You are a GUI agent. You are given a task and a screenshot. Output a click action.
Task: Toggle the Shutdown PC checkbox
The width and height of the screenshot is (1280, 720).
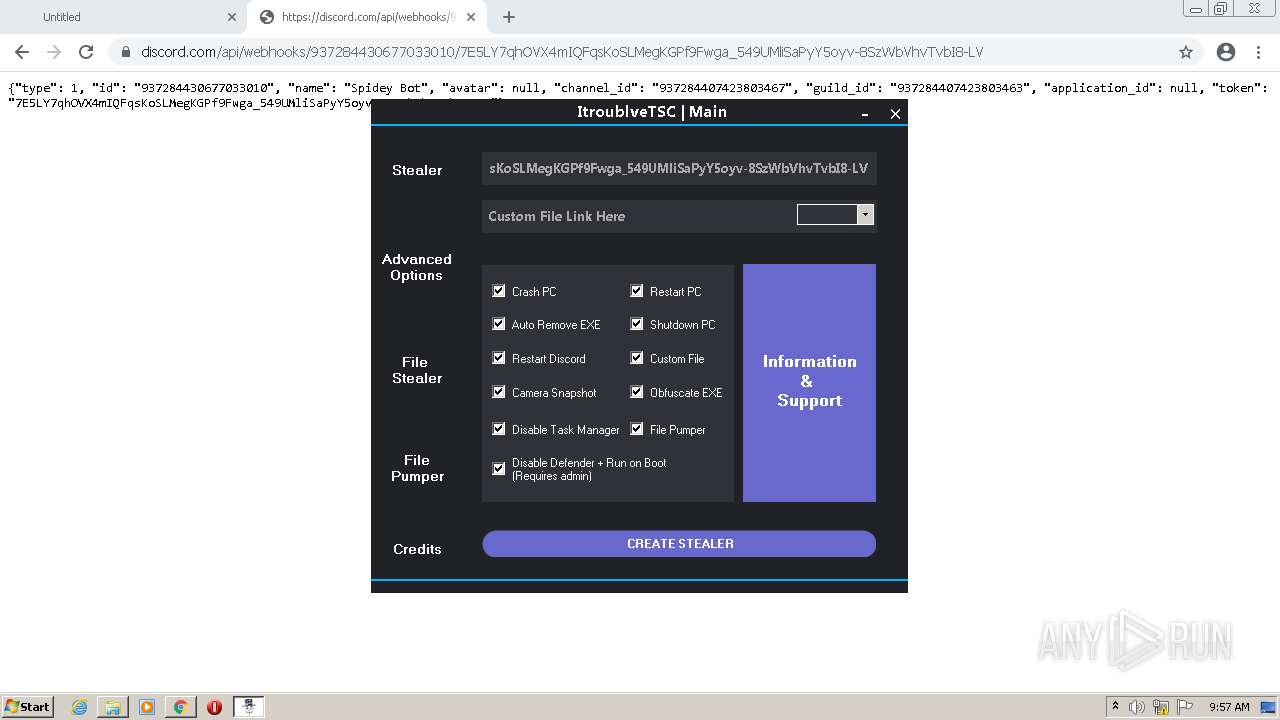coord(636,324)
